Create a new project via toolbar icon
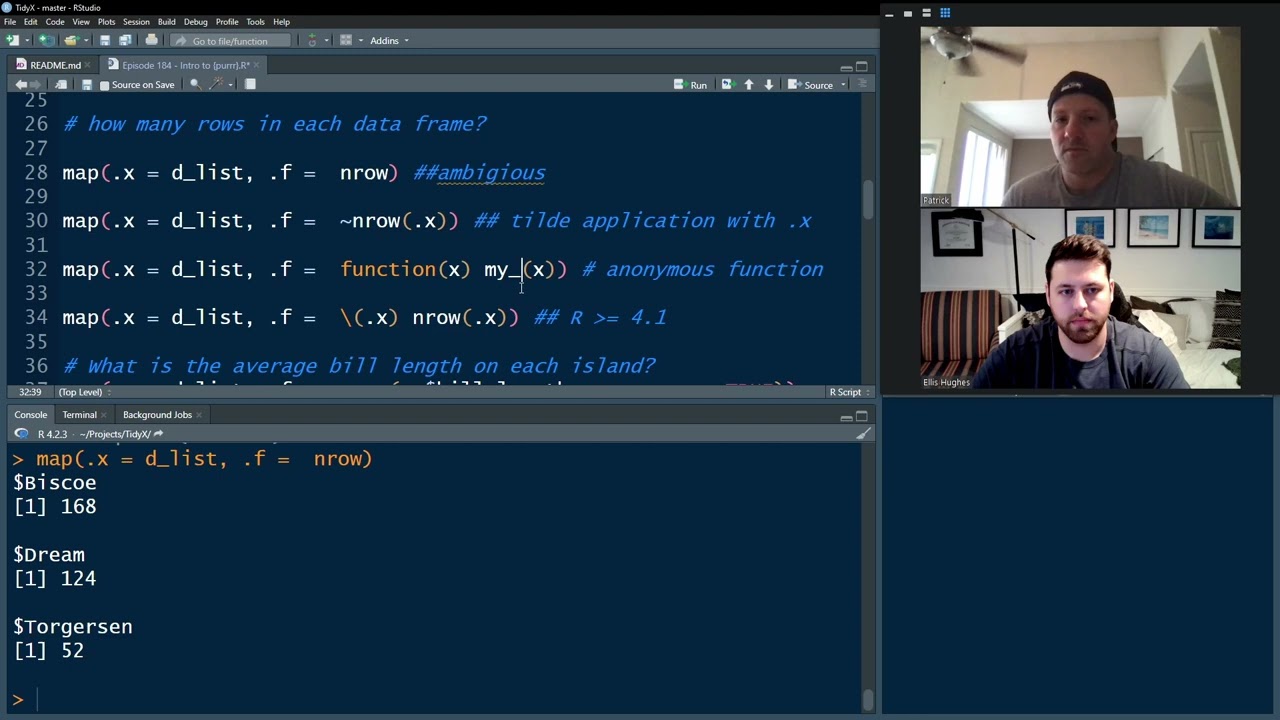The width and height of the screenshot is (1280, 720). click(45, 40)
